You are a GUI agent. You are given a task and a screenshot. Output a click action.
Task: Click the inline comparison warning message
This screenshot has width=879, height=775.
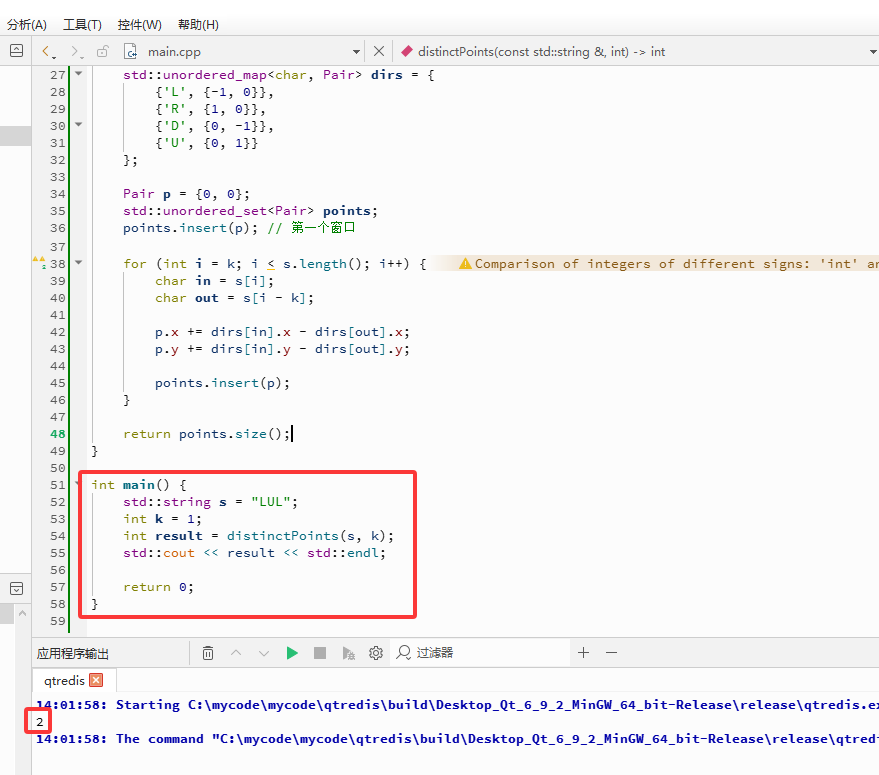(668, 264)
